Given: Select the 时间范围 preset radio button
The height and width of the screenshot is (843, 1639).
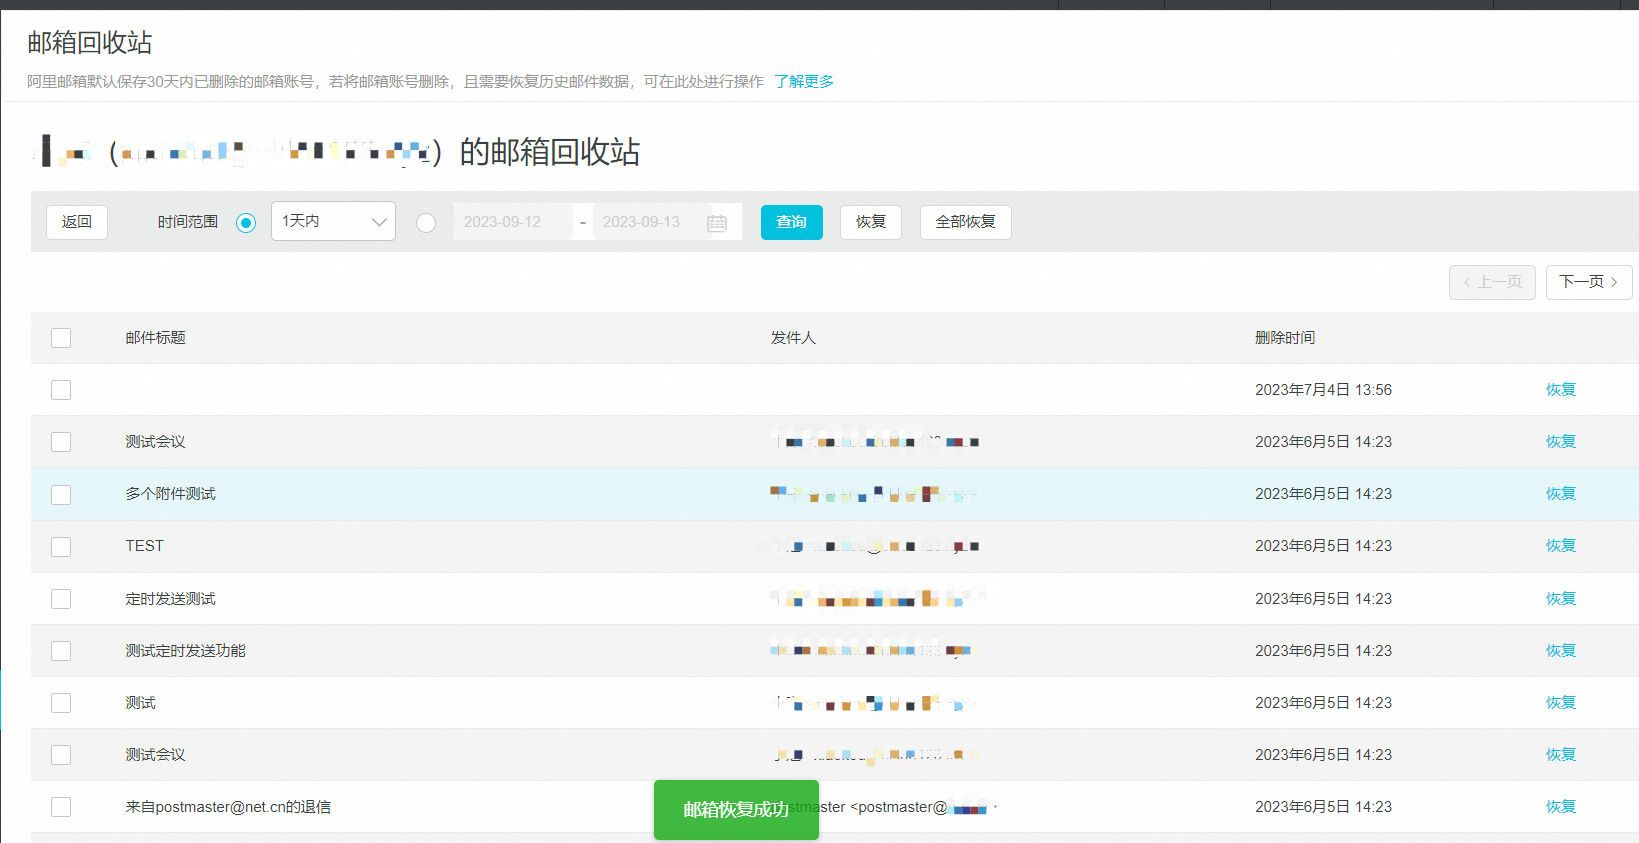Looking at the screenshot, I should 246,223.
